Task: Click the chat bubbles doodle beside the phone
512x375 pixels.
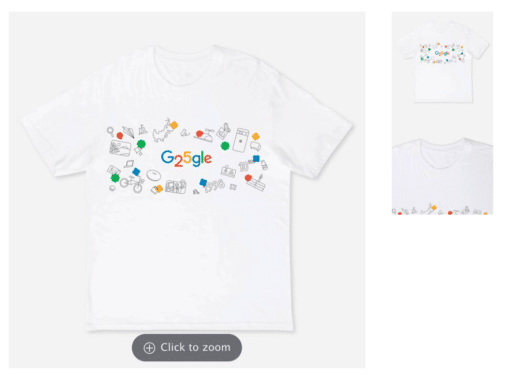Action: click(x=255, y=146)
